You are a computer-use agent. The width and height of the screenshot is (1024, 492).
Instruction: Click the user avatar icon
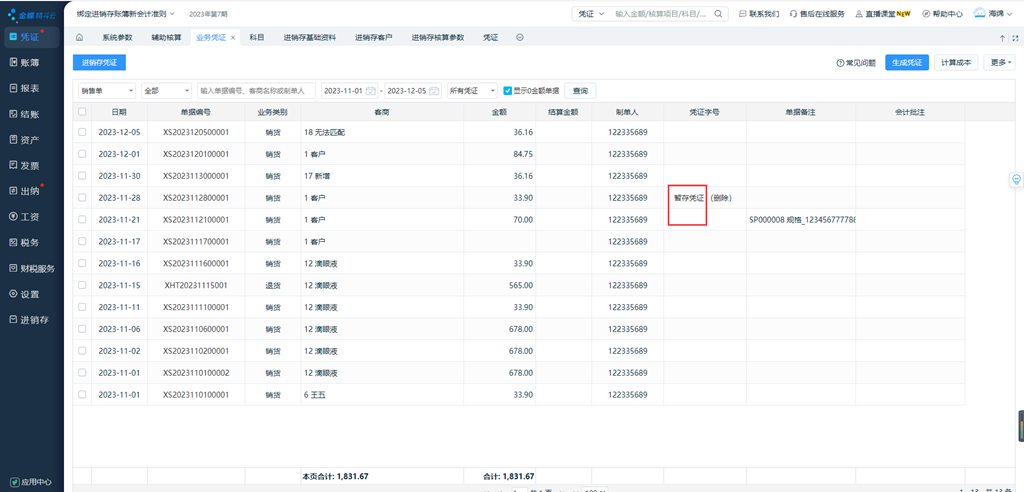[x=980, y=13]
